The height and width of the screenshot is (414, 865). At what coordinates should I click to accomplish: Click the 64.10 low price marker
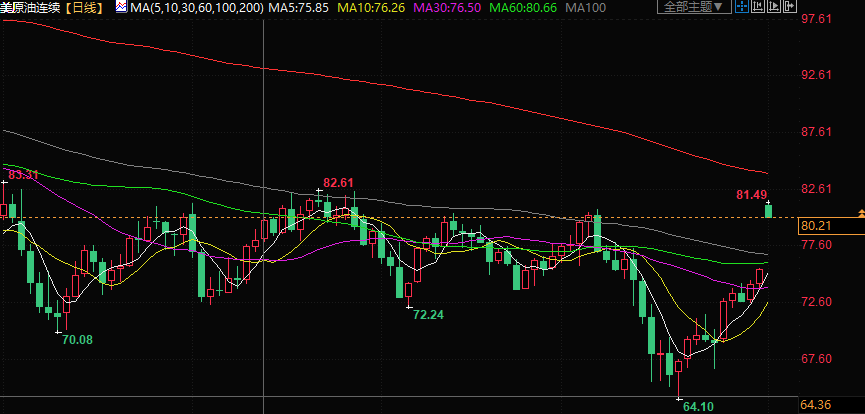click(698, 406)
